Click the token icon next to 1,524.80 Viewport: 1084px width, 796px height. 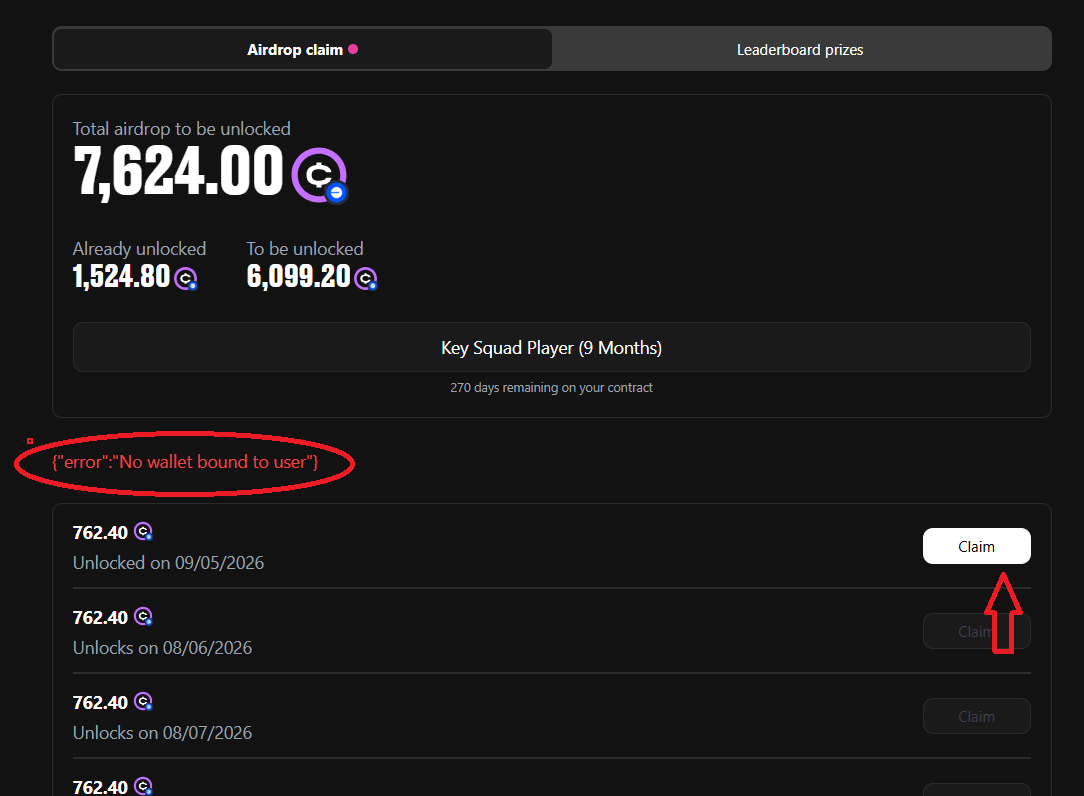[x=186, y=279]
